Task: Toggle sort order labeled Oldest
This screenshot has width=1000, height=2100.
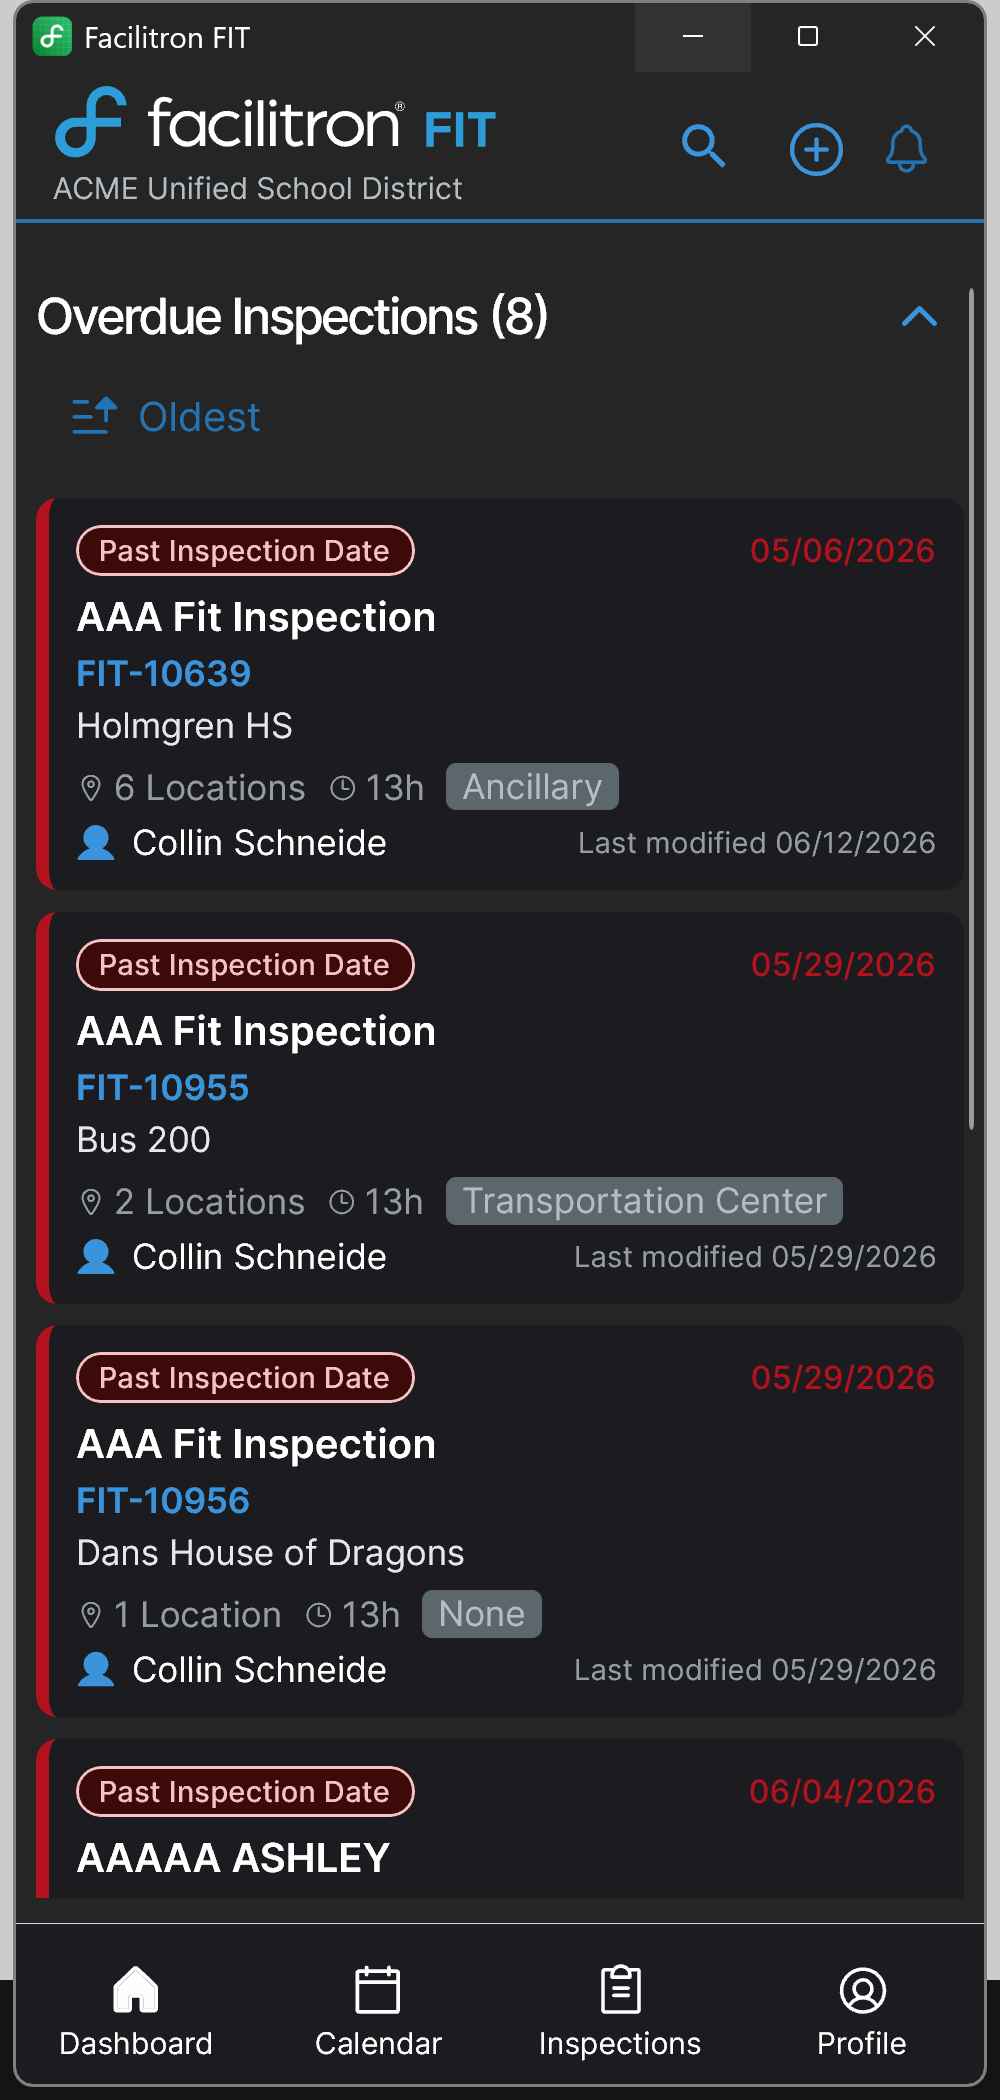Action: [x=166, y=417]
